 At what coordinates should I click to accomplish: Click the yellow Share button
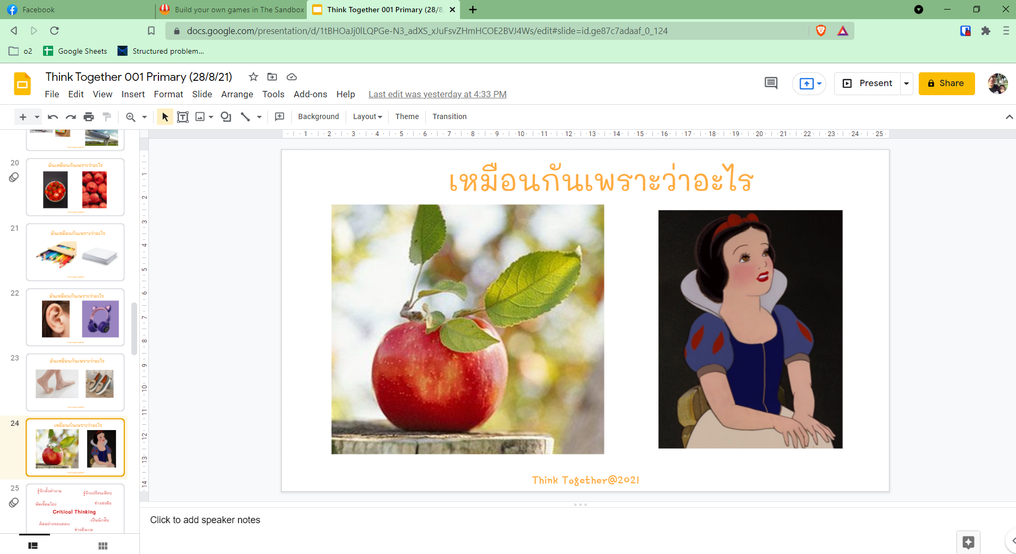946,83
